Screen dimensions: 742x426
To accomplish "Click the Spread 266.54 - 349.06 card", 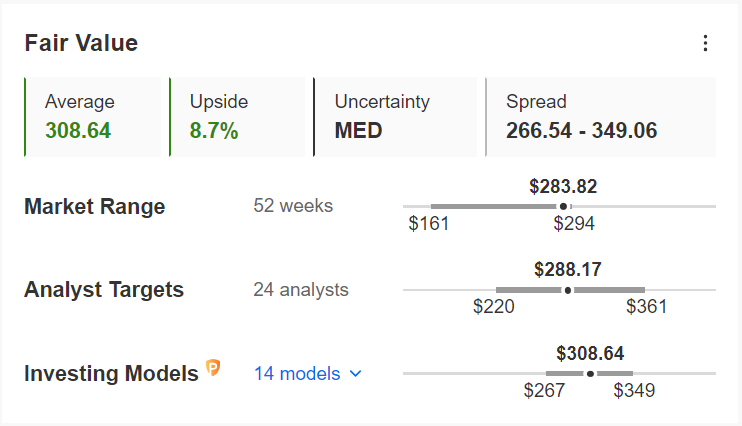I will (x=601, y=117).
